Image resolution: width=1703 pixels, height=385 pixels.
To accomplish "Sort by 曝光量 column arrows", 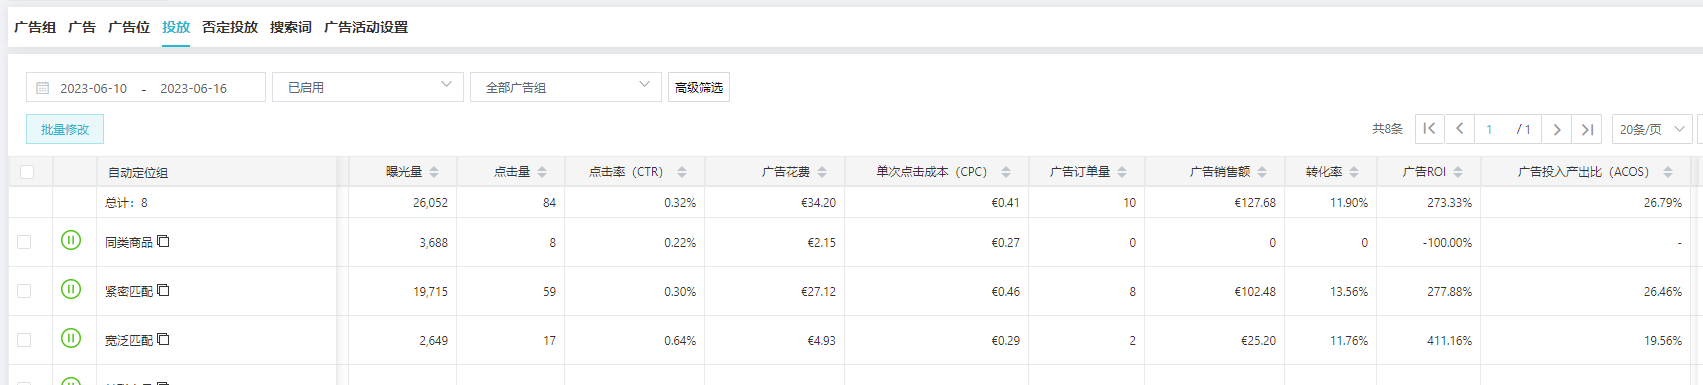I will pos(434,172).
